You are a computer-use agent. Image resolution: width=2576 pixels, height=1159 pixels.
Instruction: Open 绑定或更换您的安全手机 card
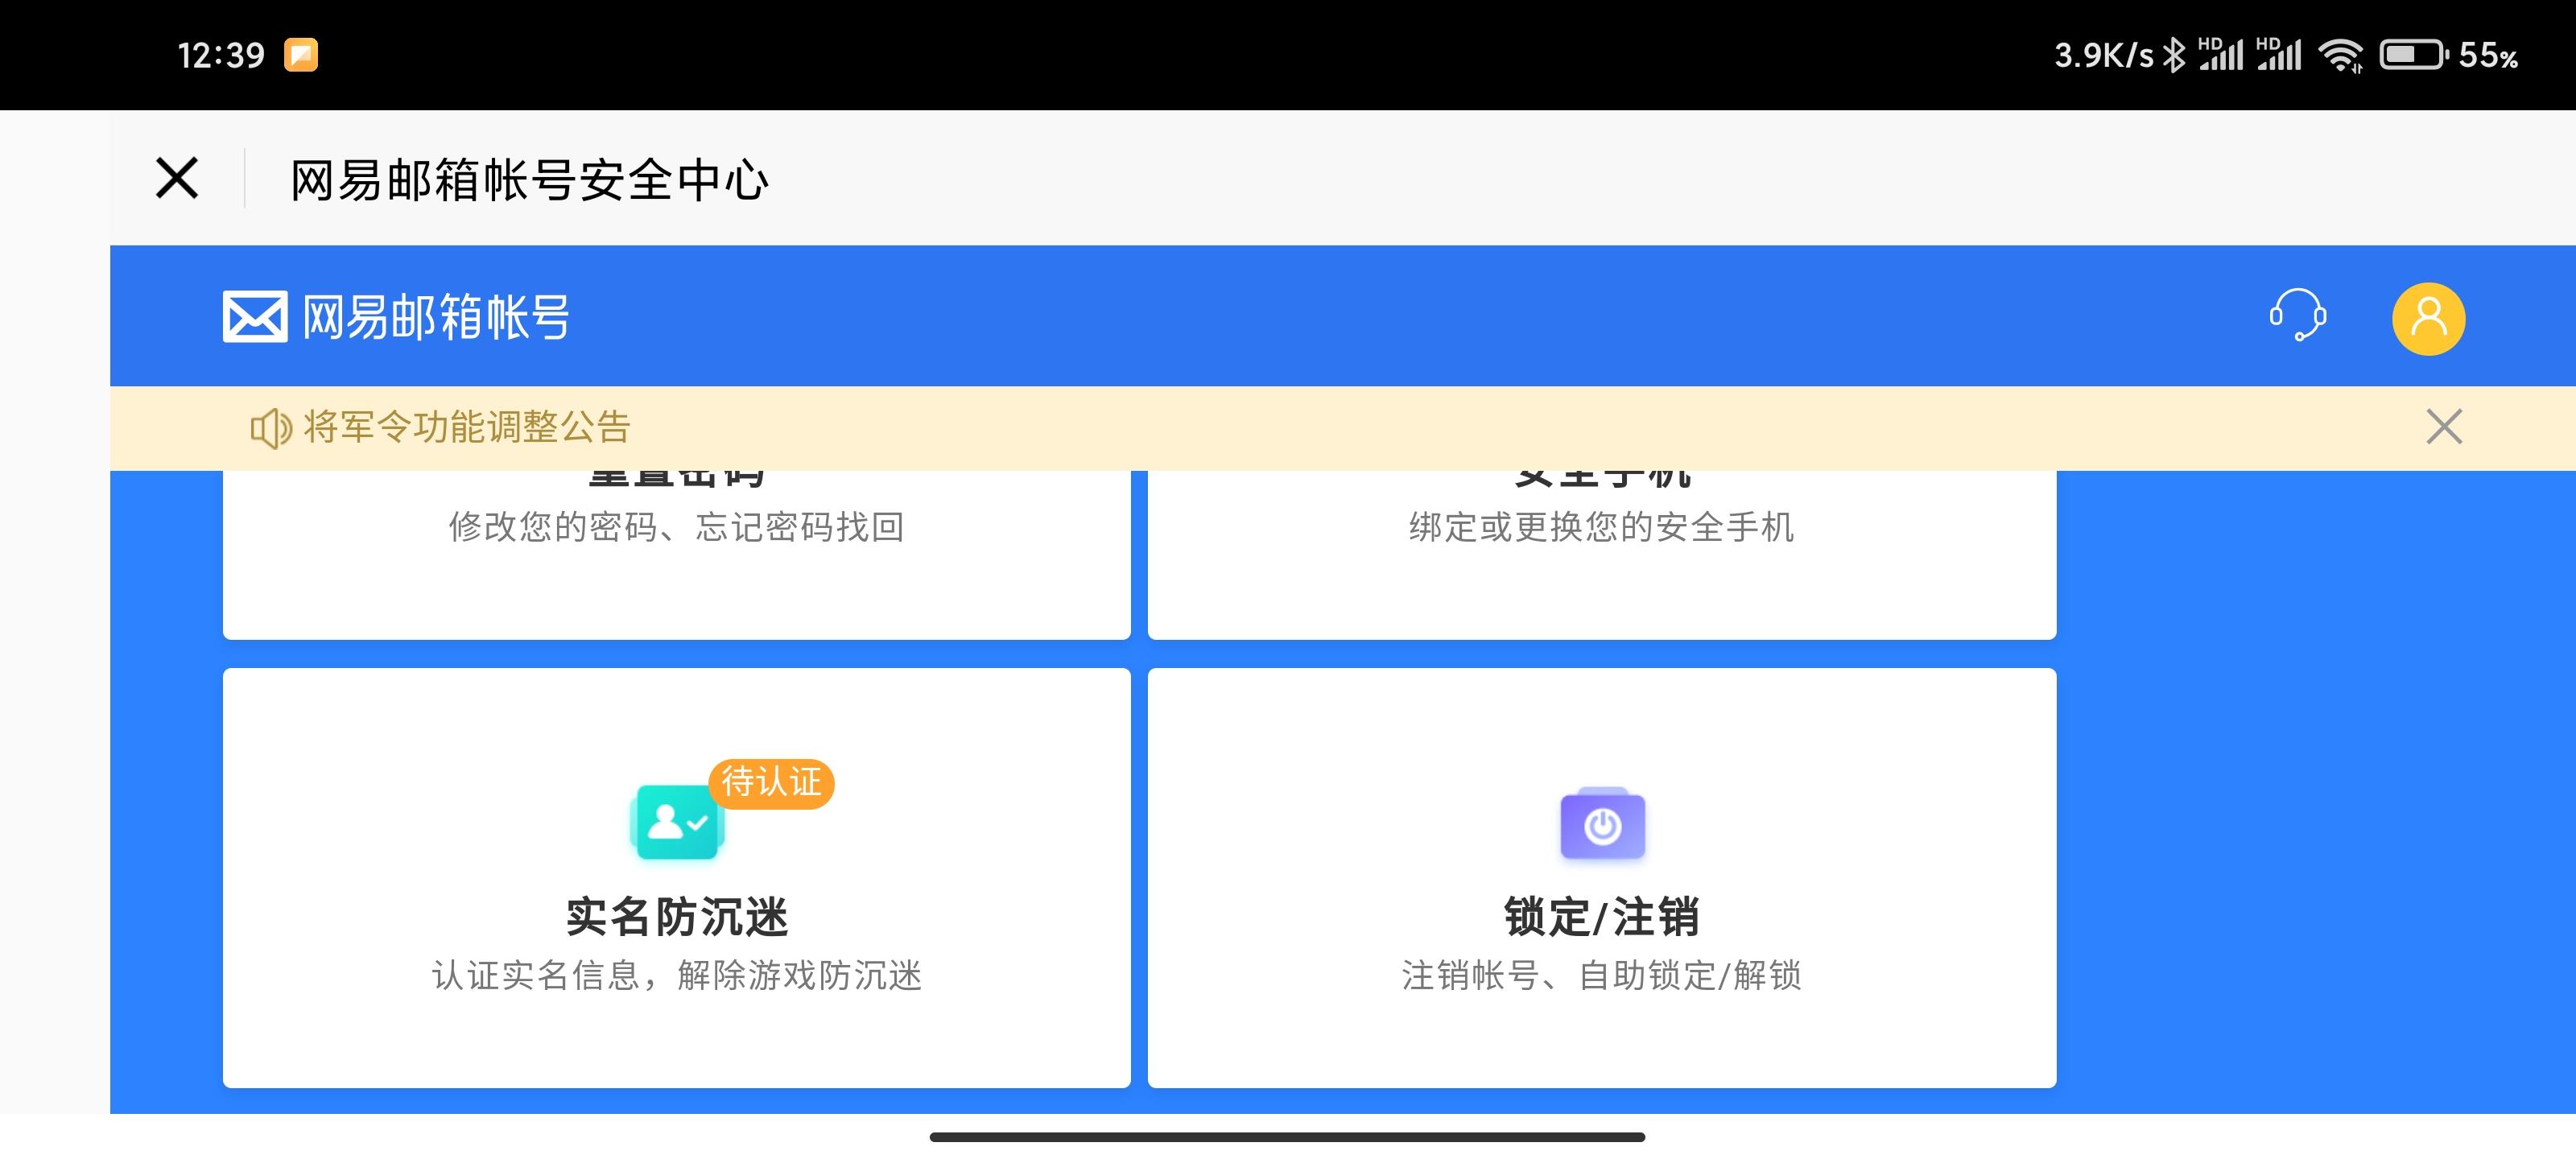click(1602, 554)
